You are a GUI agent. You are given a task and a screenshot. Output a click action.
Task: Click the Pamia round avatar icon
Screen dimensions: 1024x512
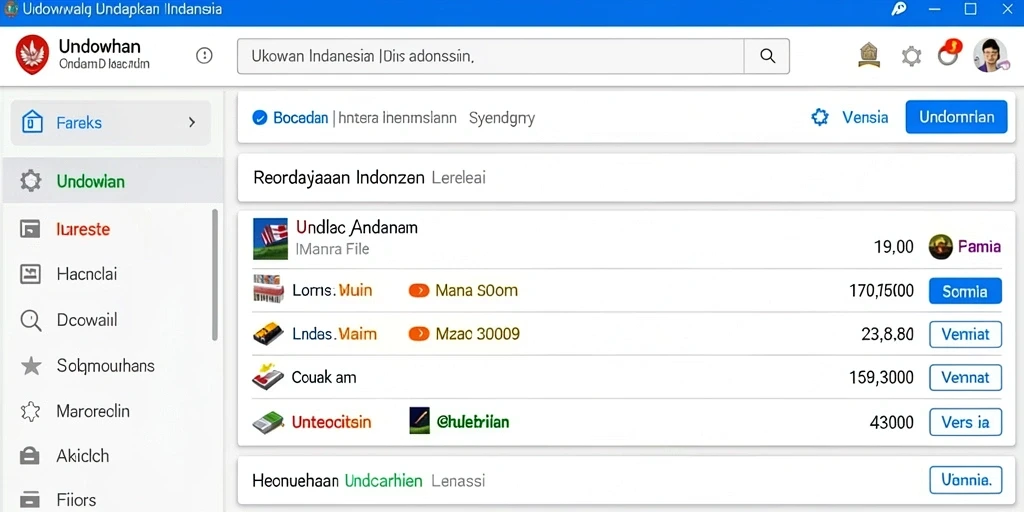[x=940, y=247]
